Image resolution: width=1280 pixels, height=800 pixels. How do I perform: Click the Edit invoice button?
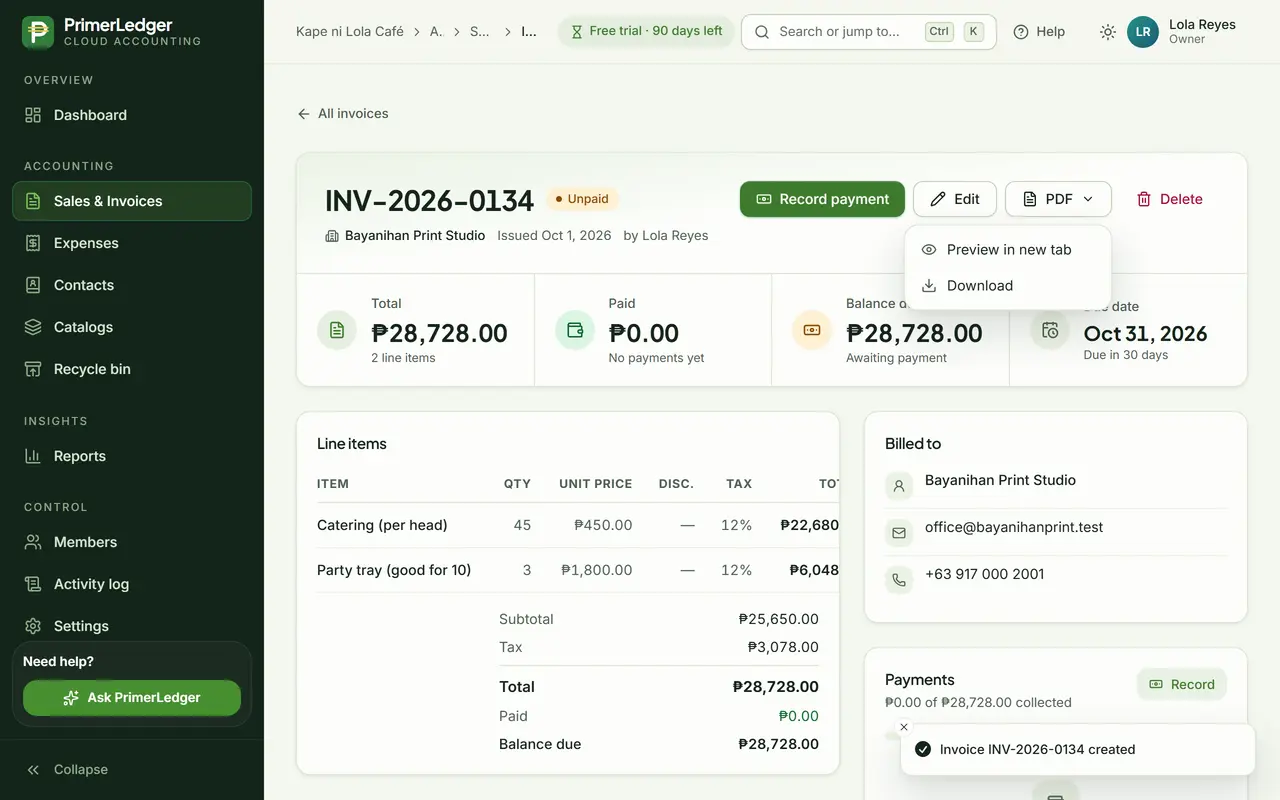click(955, 199)
